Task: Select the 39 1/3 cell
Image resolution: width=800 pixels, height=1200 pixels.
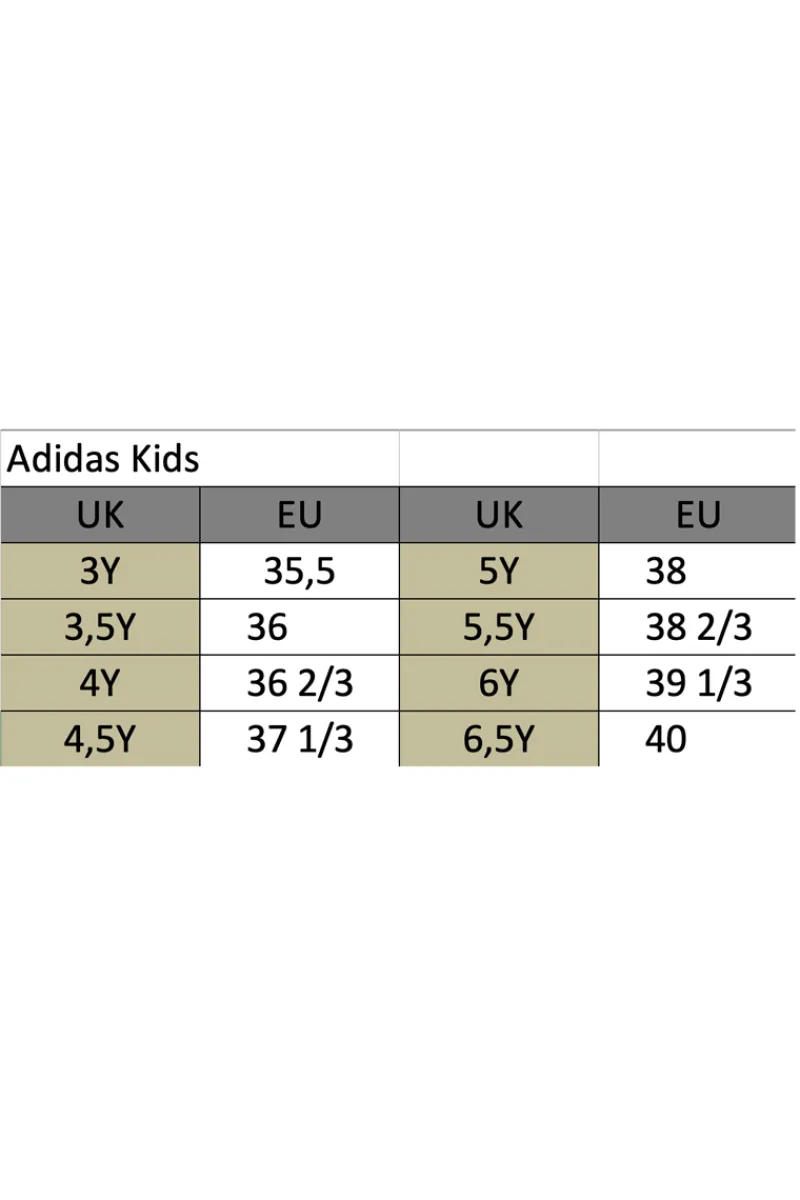Action: 698,683
